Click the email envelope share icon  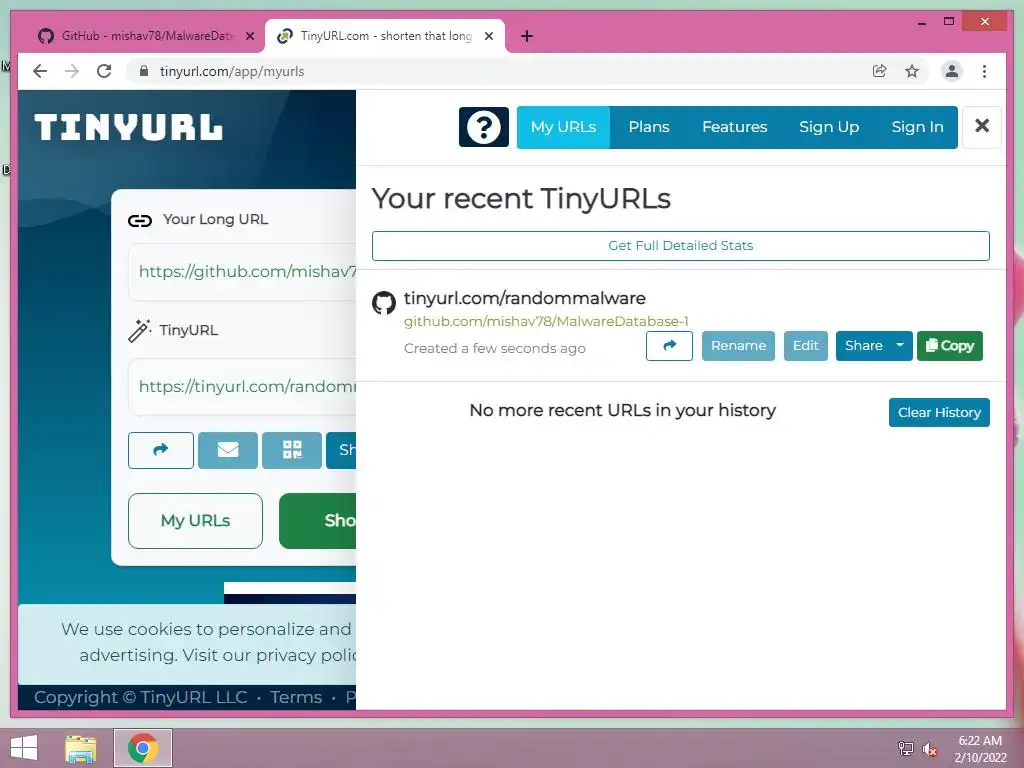(x=228, y=450)
